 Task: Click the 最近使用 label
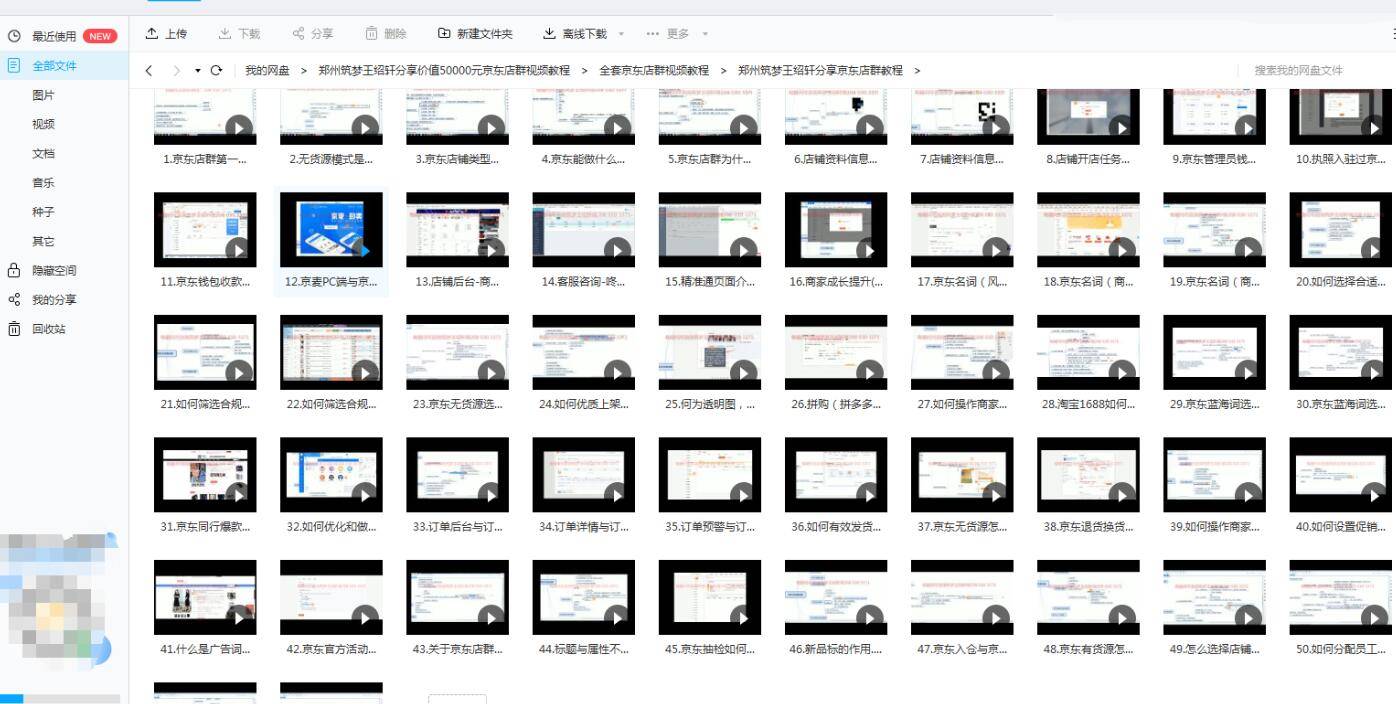click(54, 36)
